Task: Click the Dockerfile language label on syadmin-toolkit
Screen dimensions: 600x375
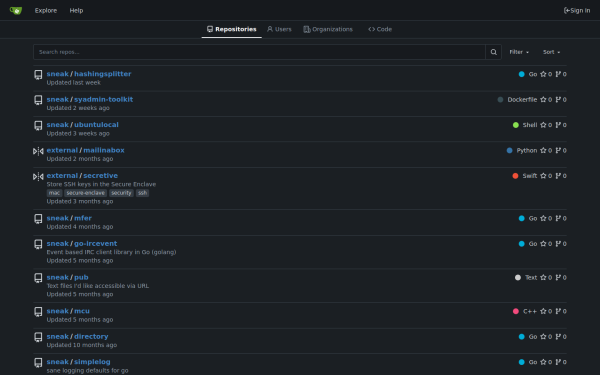Action: (x=522, y=99)
